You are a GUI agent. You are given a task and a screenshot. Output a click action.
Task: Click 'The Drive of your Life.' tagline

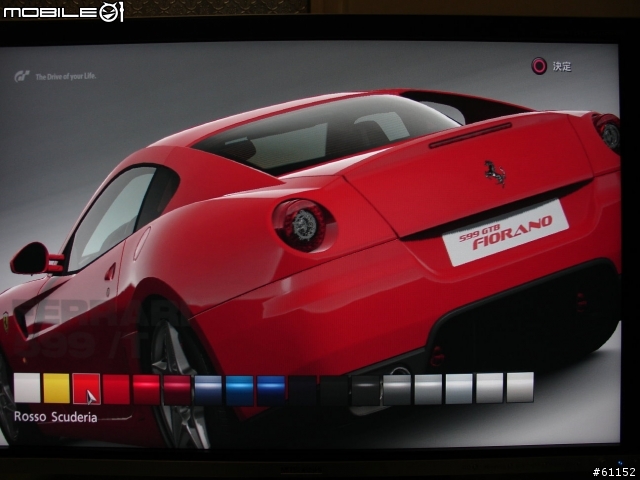(66, 76)
